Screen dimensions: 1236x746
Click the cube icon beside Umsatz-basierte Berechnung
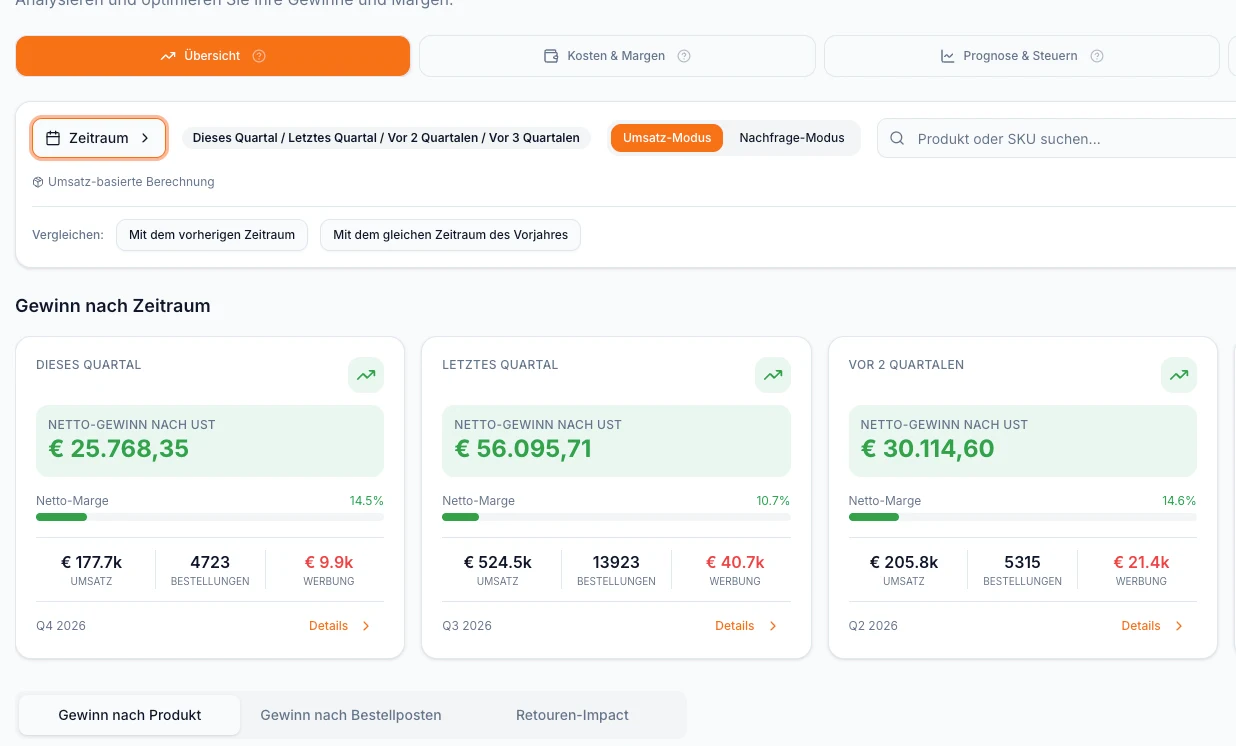tap(38, 182)
